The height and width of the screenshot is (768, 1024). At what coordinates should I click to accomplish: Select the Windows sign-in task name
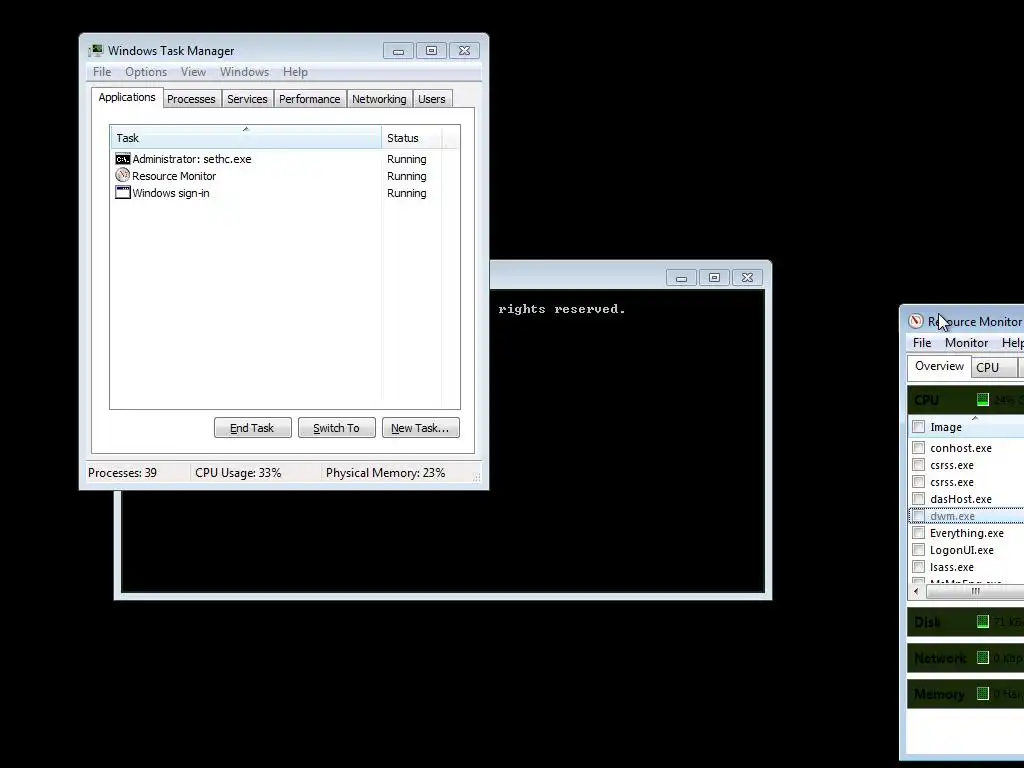(x=170, y=193)
